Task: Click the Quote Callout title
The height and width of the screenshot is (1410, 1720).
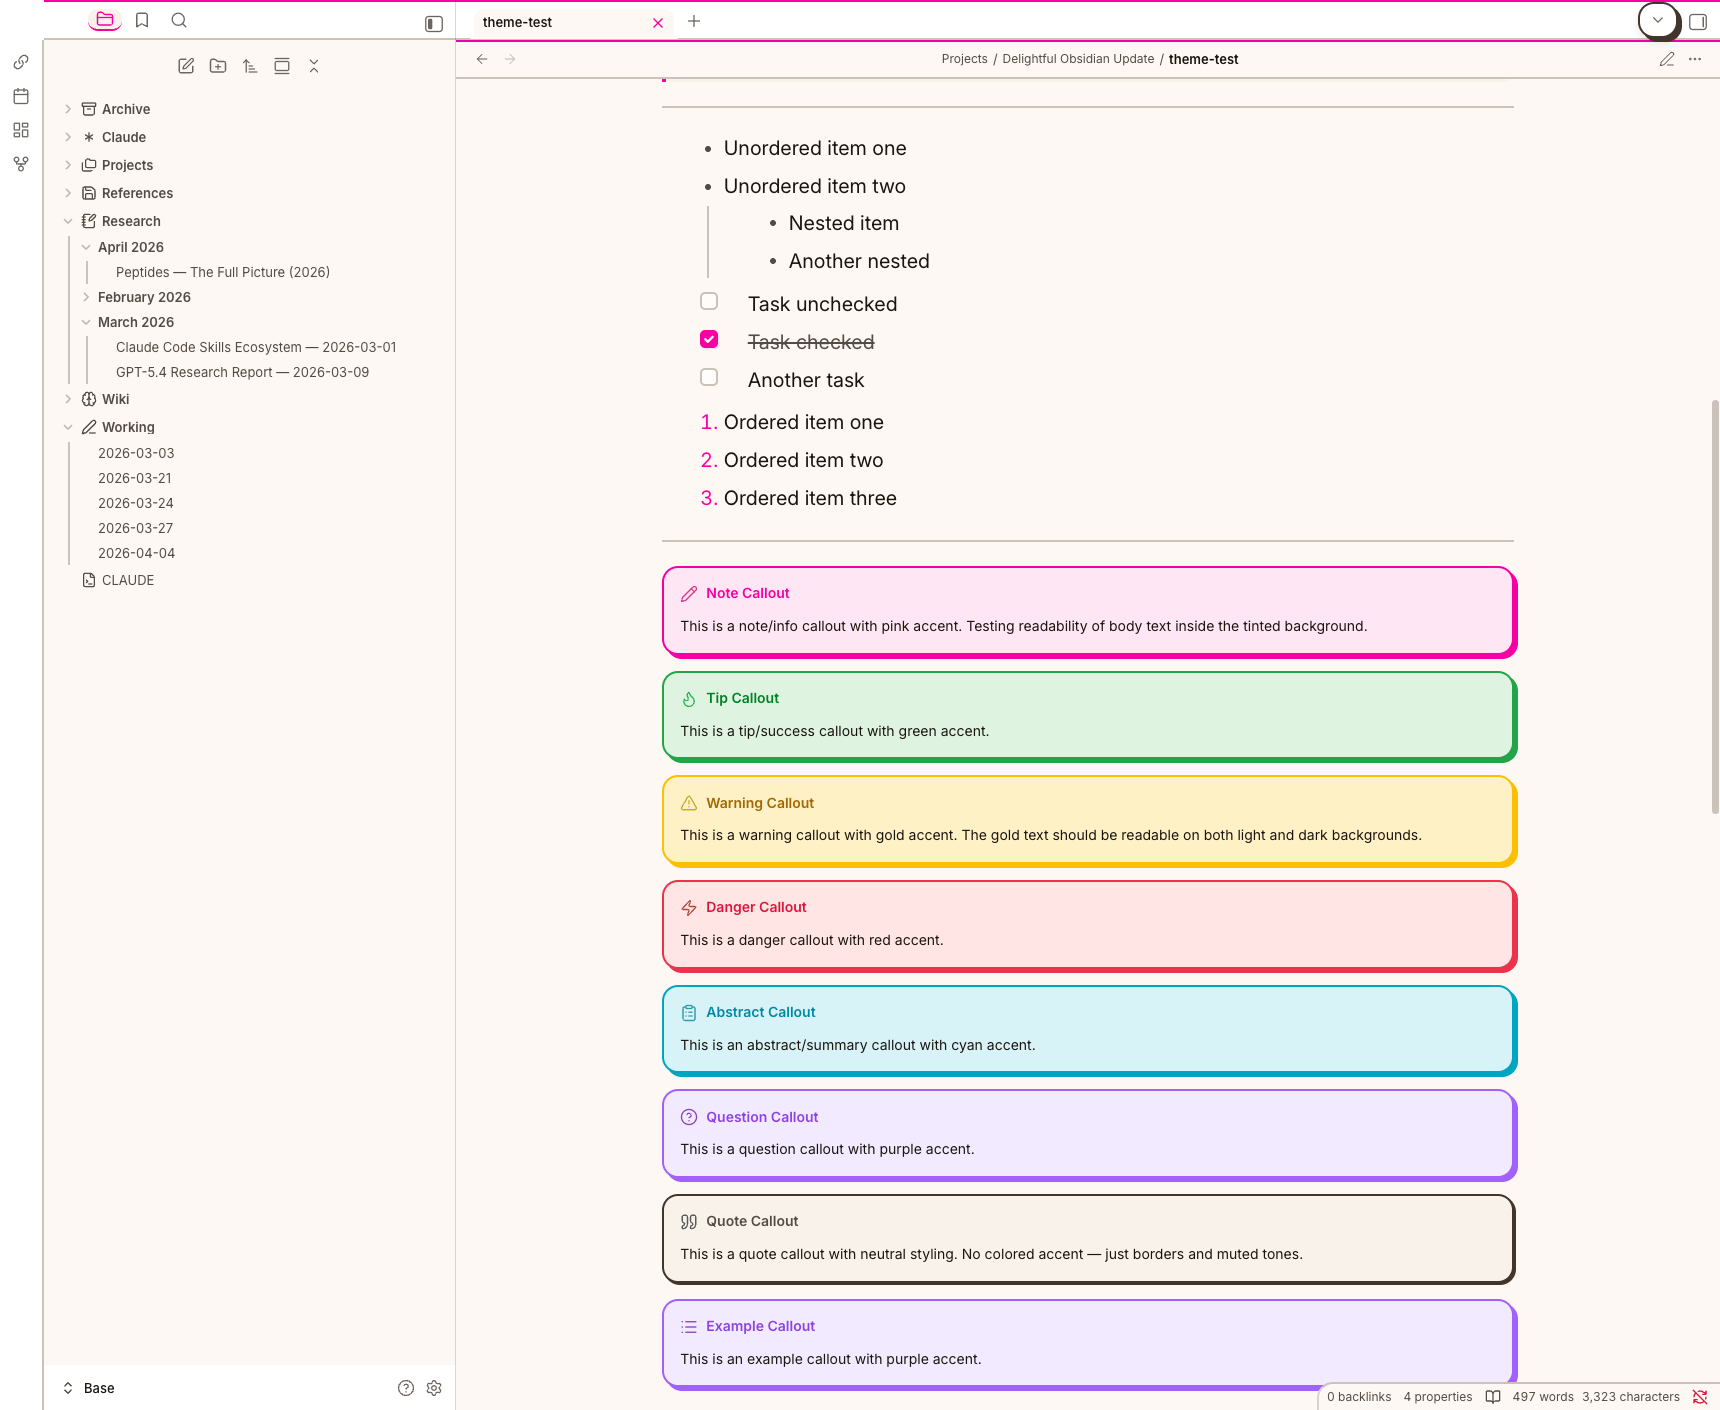Action: [752, 1221]
